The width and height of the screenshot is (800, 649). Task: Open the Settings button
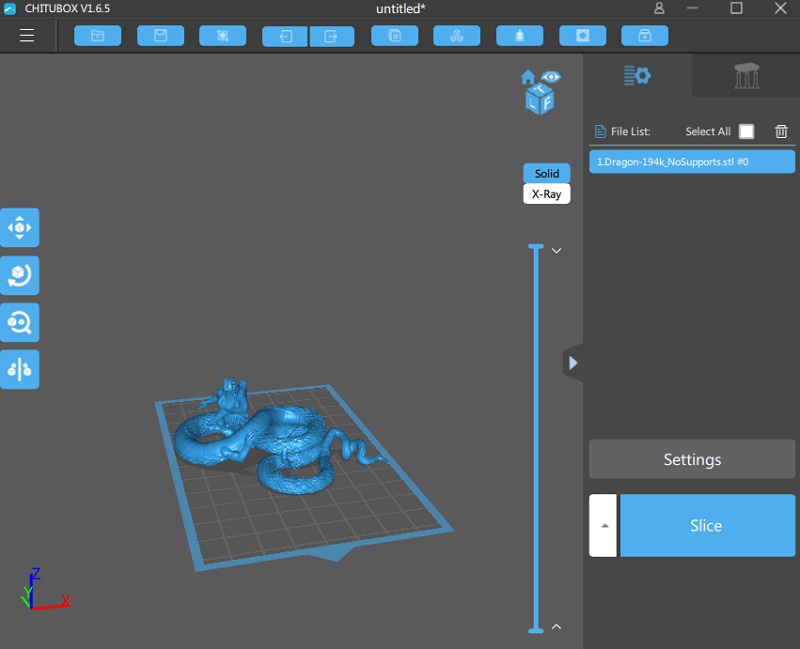(692, 460)
